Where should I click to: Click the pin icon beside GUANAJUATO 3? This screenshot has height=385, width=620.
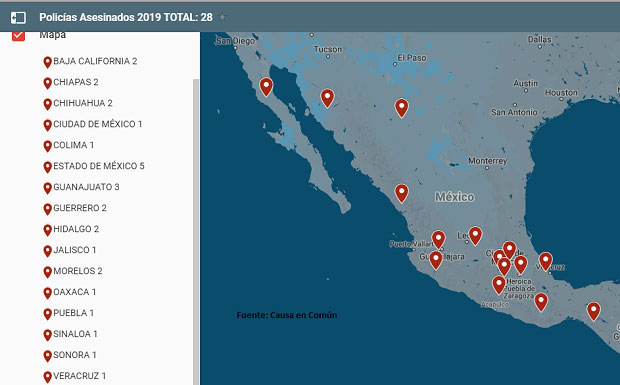pyautogui.click(x=47, y=188)
